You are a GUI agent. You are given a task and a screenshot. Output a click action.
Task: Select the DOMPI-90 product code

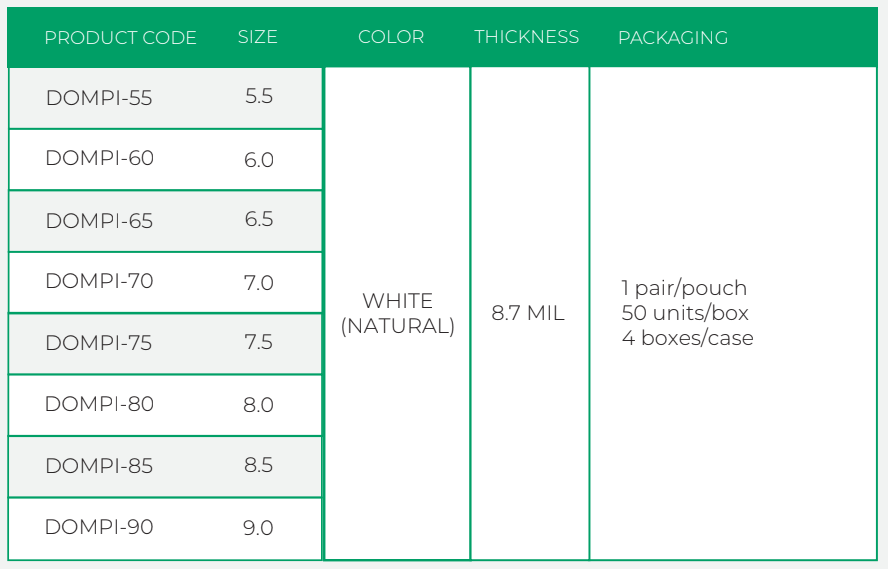click(99, 527)
